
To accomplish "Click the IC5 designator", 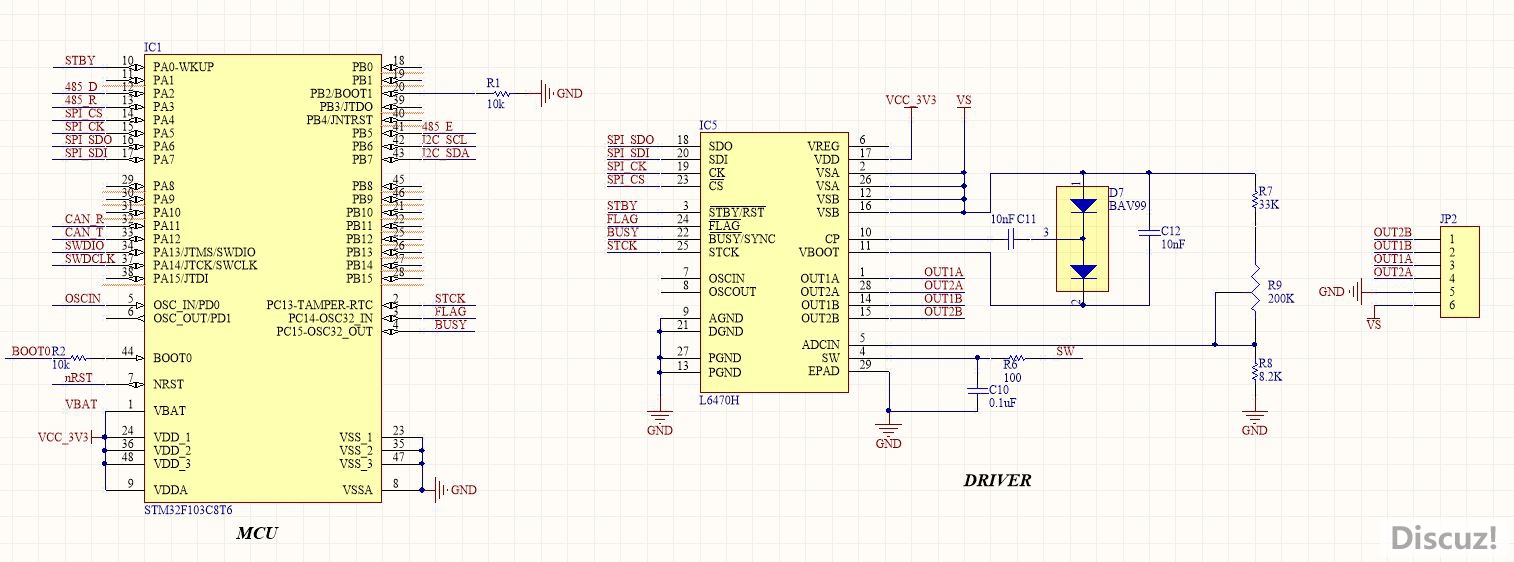I will pos(708,125).
